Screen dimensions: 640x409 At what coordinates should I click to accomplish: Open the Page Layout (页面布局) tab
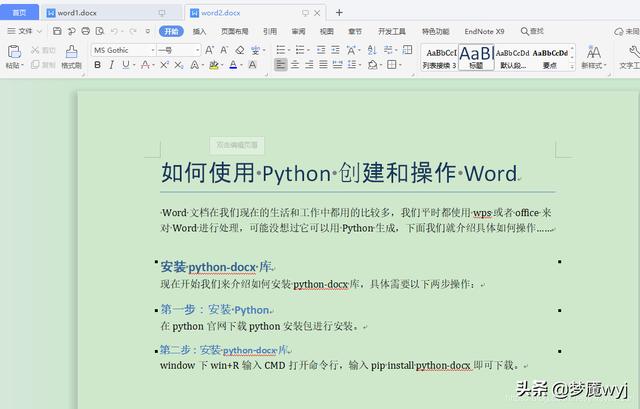235,31
